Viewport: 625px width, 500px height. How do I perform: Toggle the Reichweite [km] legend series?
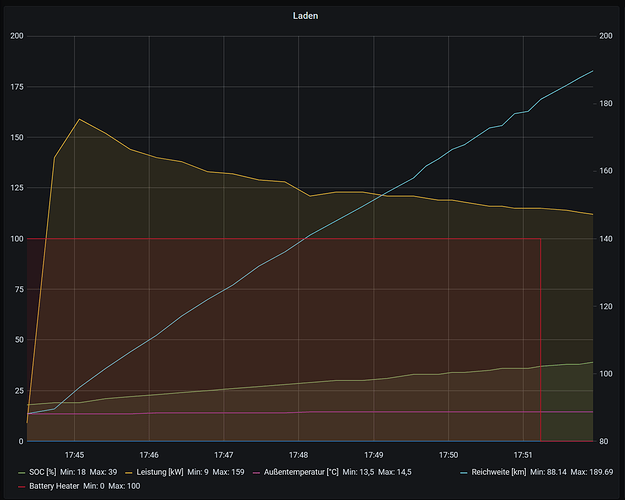(499, 472)
